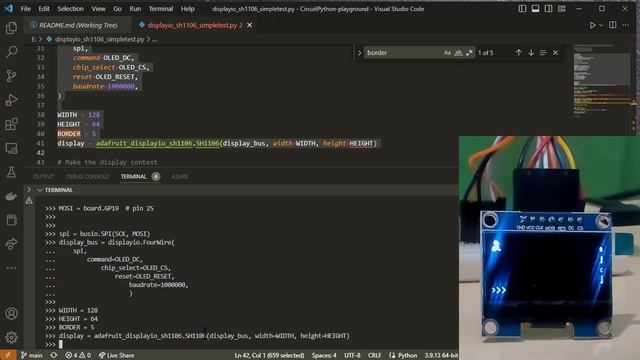The height and width of the screenshot is (360, 640).
Task: Open Problems errors and warnings indicator
Action: (78, 355)
